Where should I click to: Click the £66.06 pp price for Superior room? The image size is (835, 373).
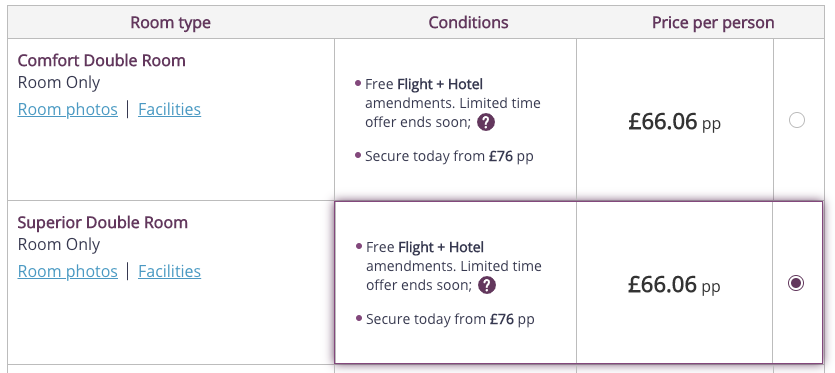click(674, 285)
